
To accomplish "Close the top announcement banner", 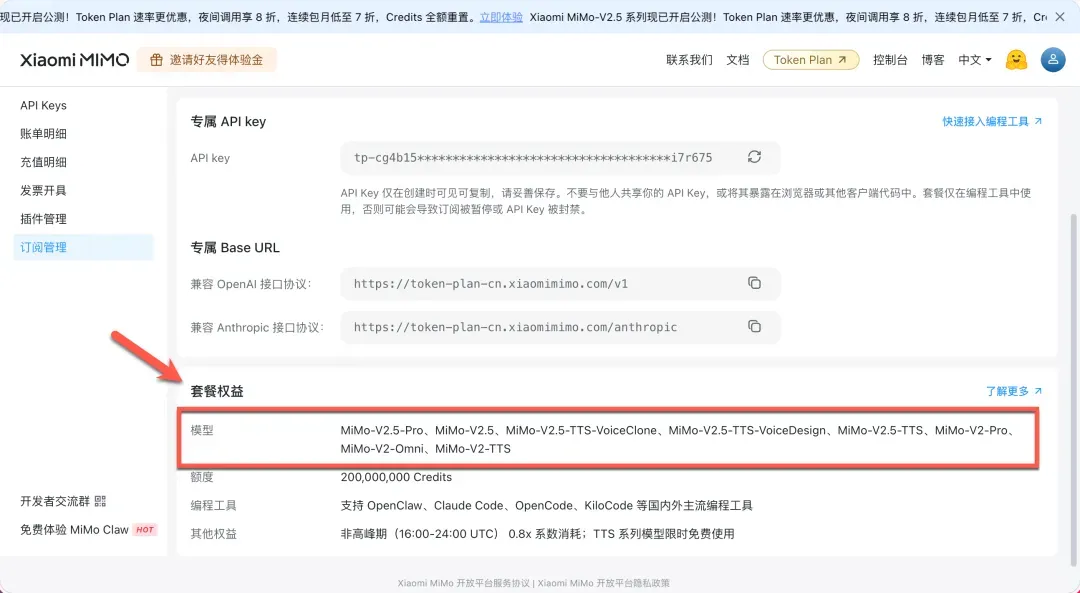I will click(1060, 17).
